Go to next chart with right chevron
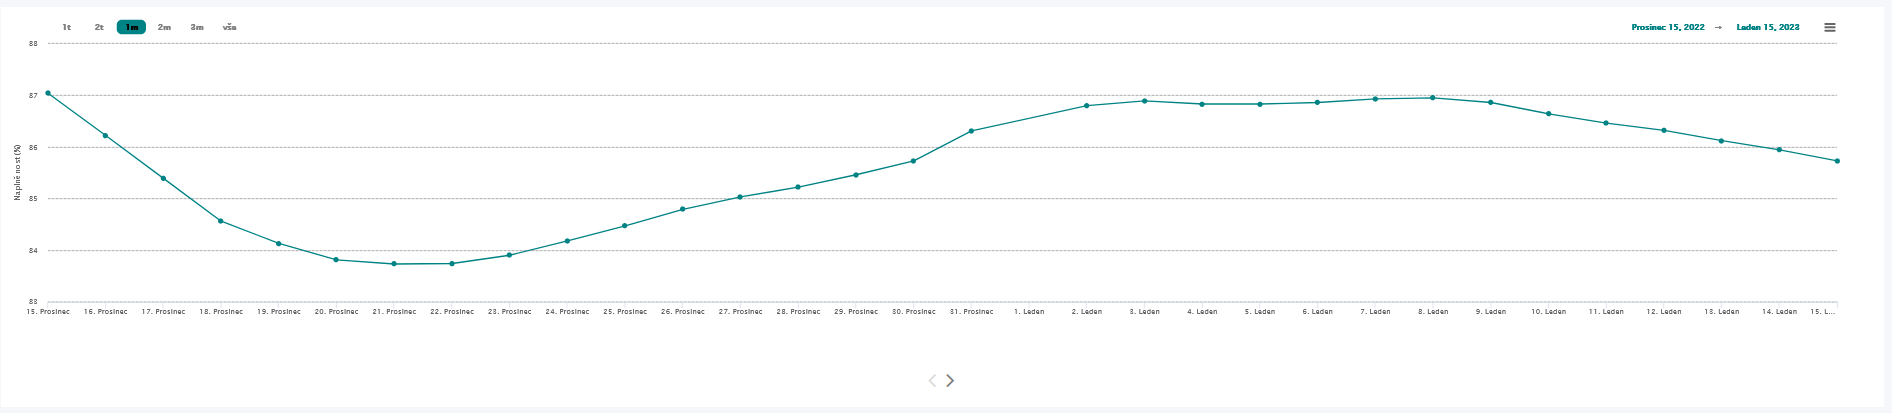1892x413 pixels. 950,380
